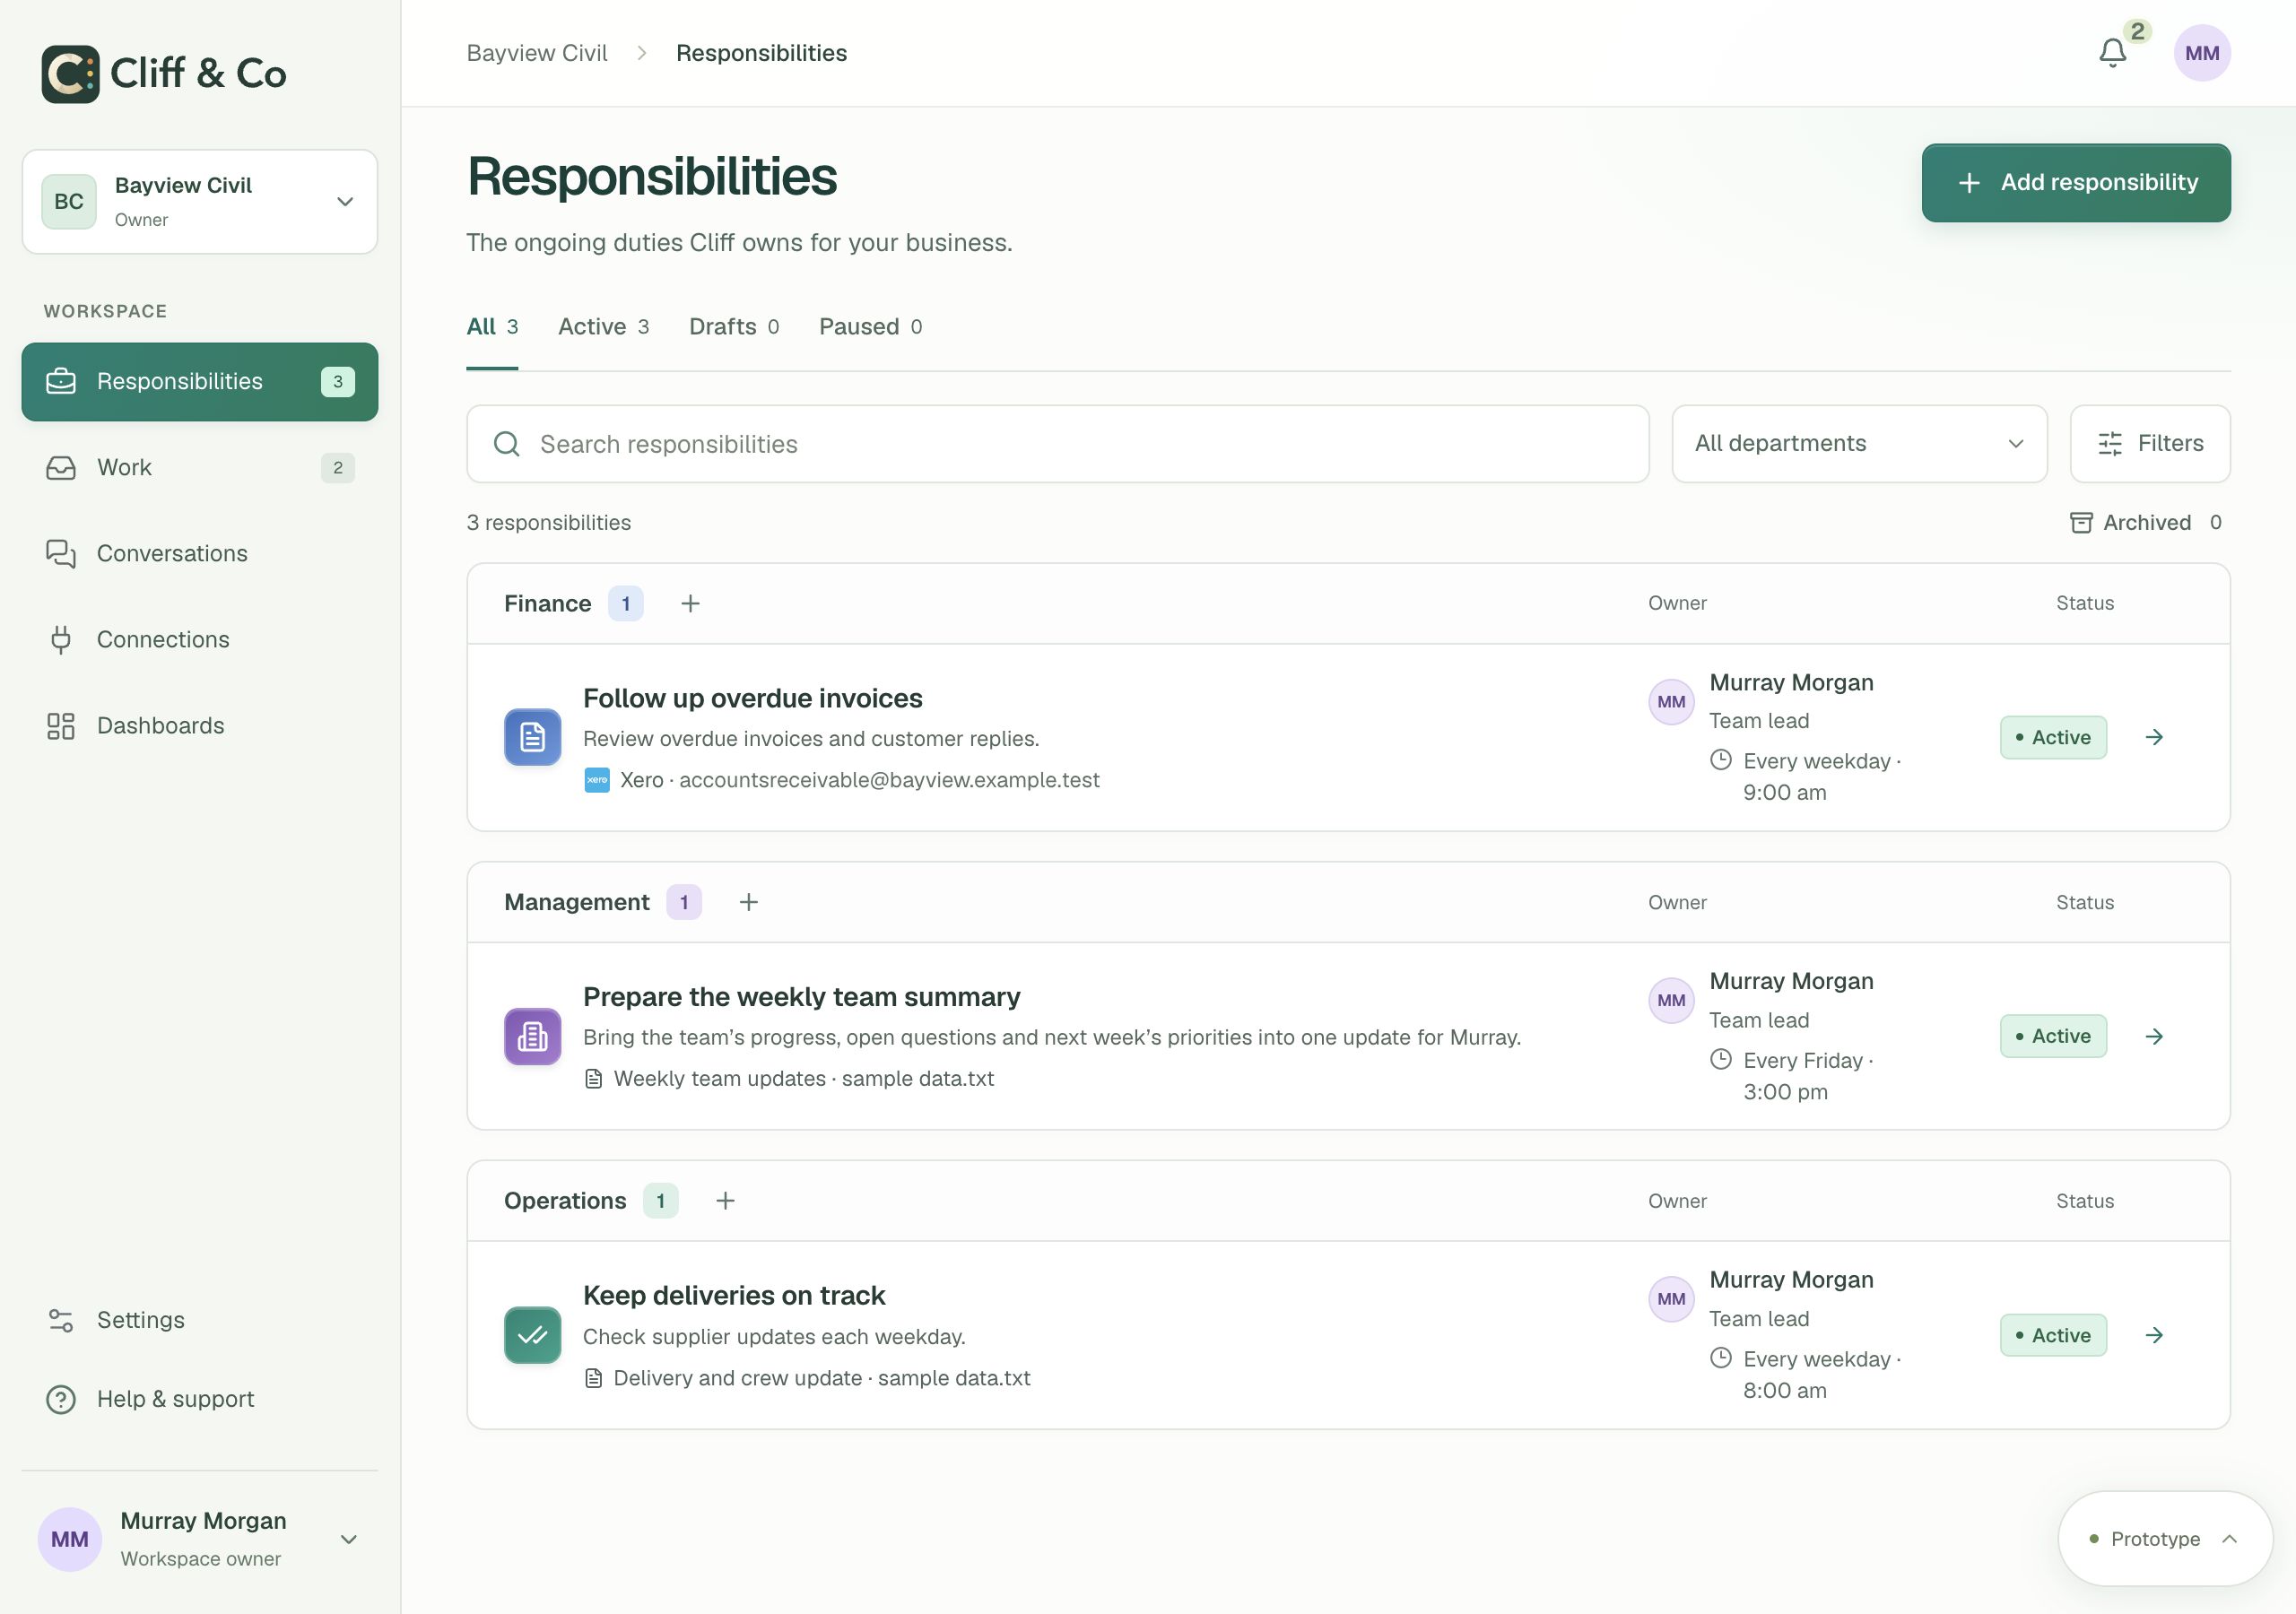Click the file icon beside Weekly team updates

(x=593, y=1079)
